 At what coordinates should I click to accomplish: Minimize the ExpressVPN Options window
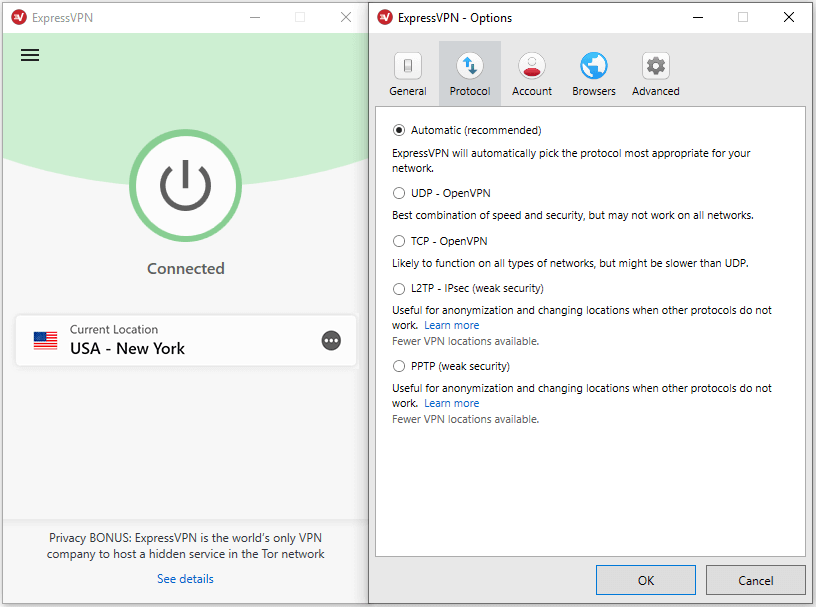(x=698, y=18)
